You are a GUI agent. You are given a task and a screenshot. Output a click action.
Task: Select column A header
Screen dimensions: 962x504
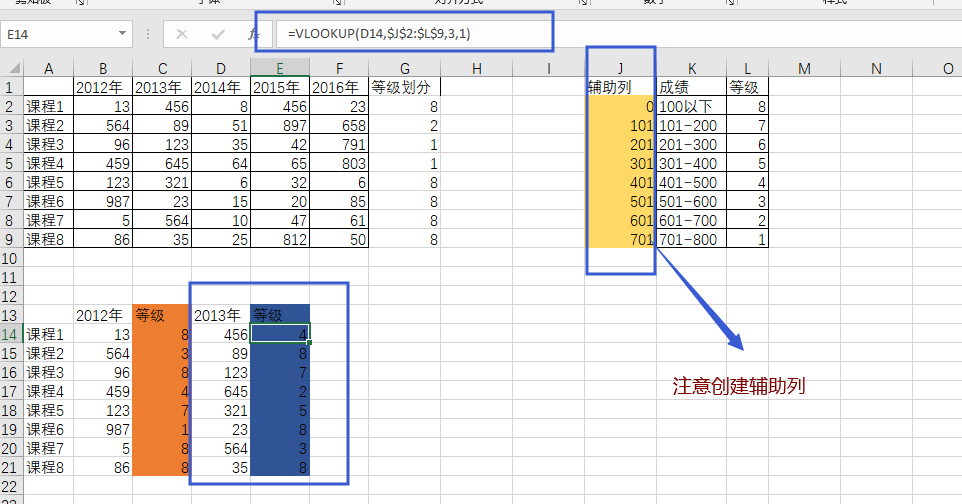coord(48,68)
